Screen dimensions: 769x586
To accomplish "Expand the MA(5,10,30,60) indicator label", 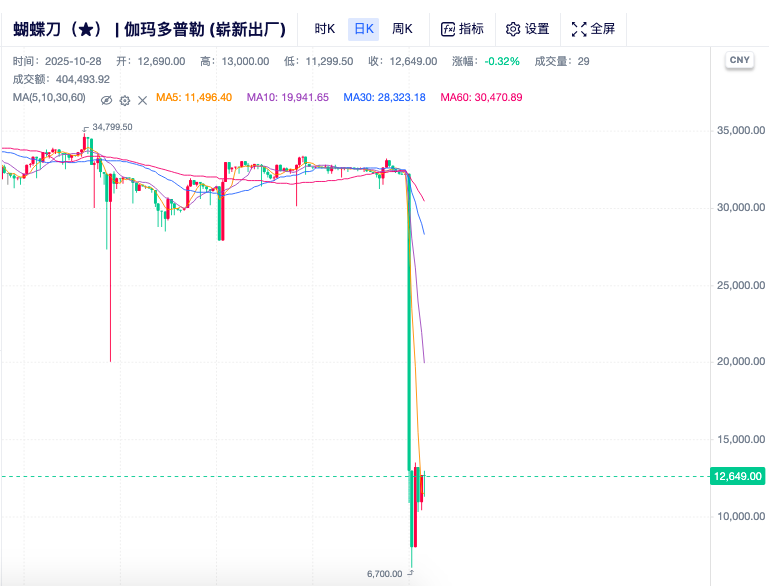I will pyautogui.click(x=49, y=98).
